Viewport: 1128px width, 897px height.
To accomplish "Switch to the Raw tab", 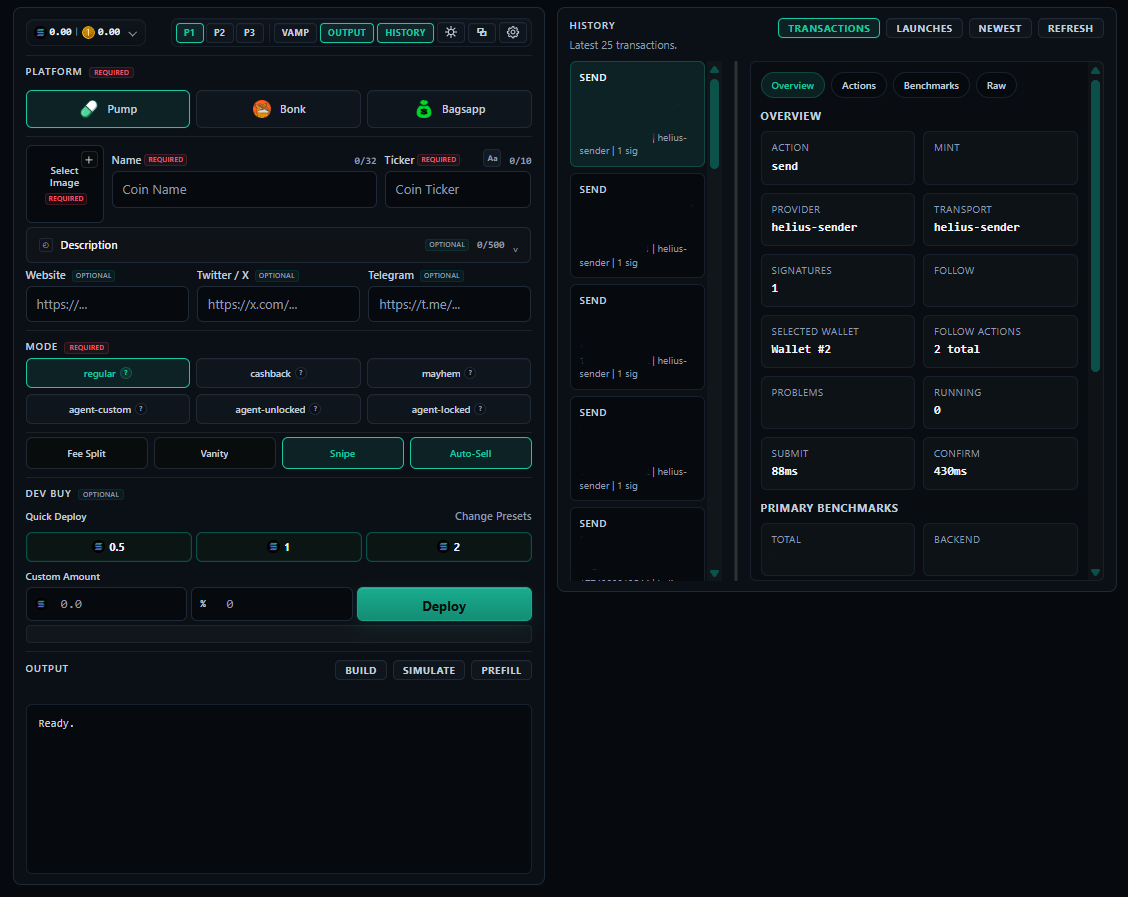I will [996, 86].
